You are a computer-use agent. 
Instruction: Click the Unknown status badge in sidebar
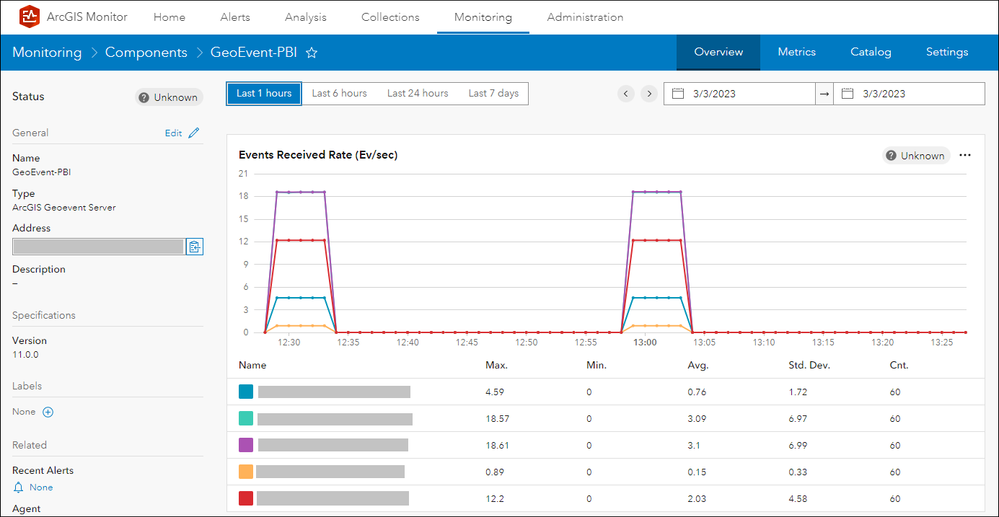(x=169, y=98)
